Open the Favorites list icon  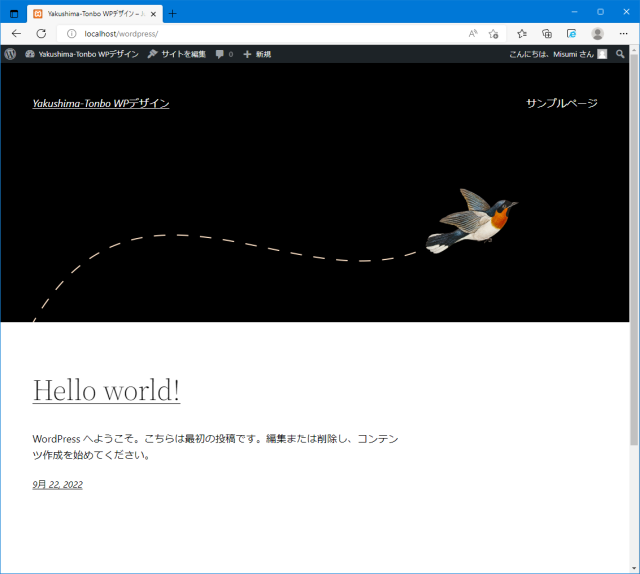[x=522, y=33]
